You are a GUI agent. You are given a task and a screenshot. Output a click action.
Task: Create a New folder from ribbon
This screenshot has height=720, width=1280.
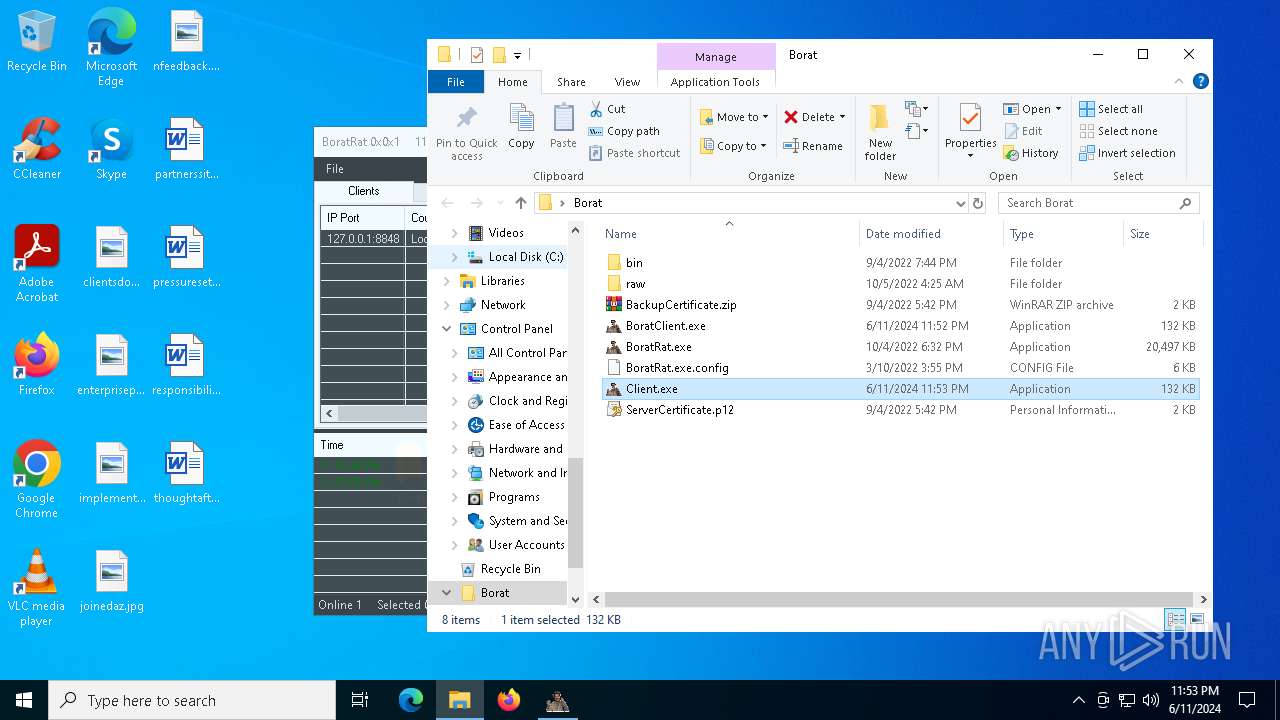(x=880, y=131)
